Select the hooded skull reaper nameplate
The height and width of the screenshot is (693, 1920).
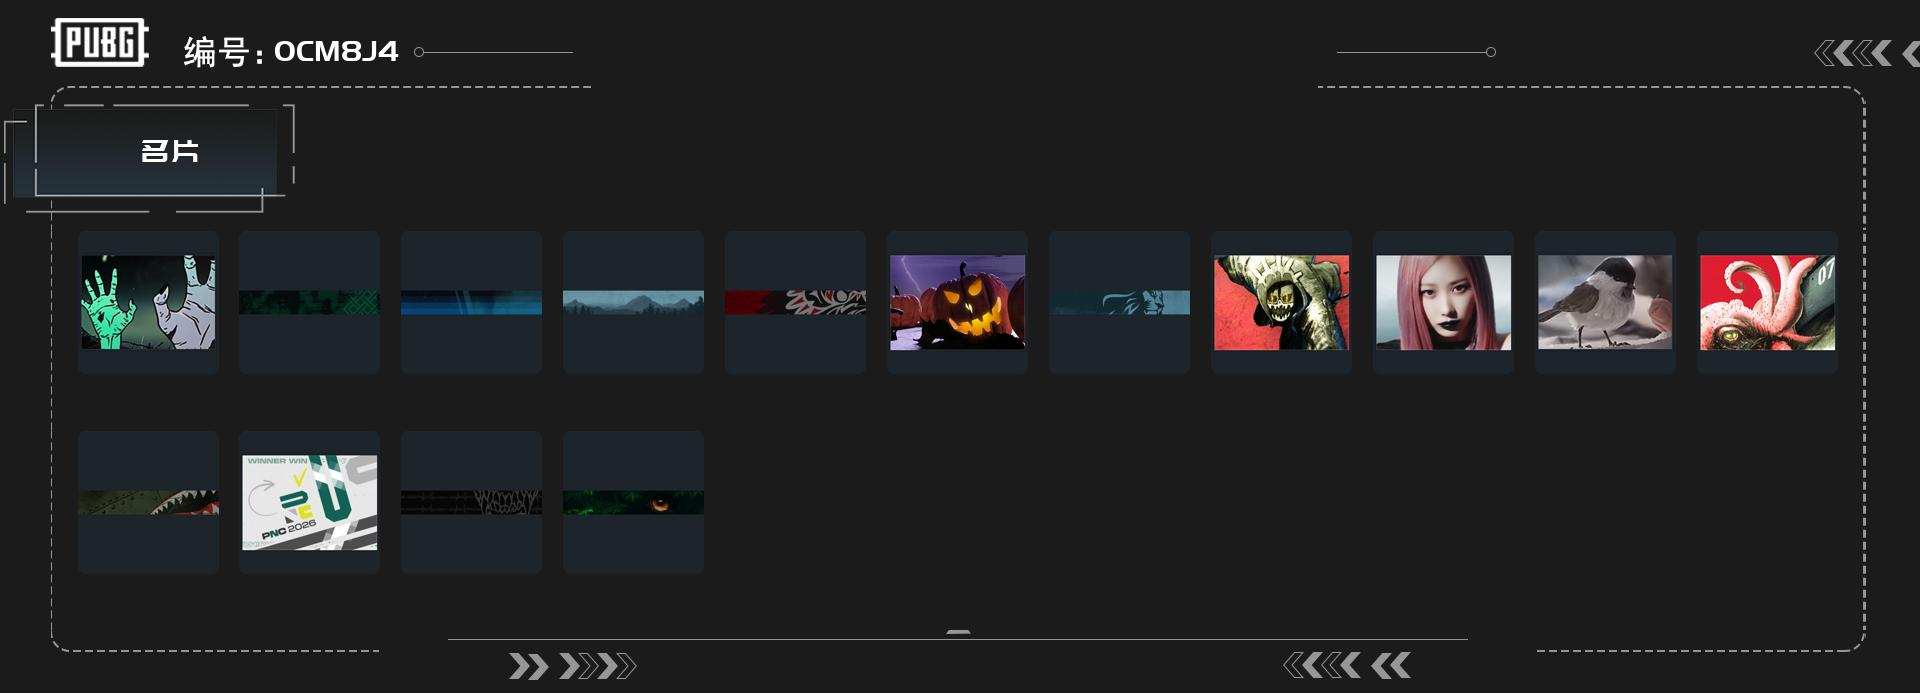tap(1281, 302)
